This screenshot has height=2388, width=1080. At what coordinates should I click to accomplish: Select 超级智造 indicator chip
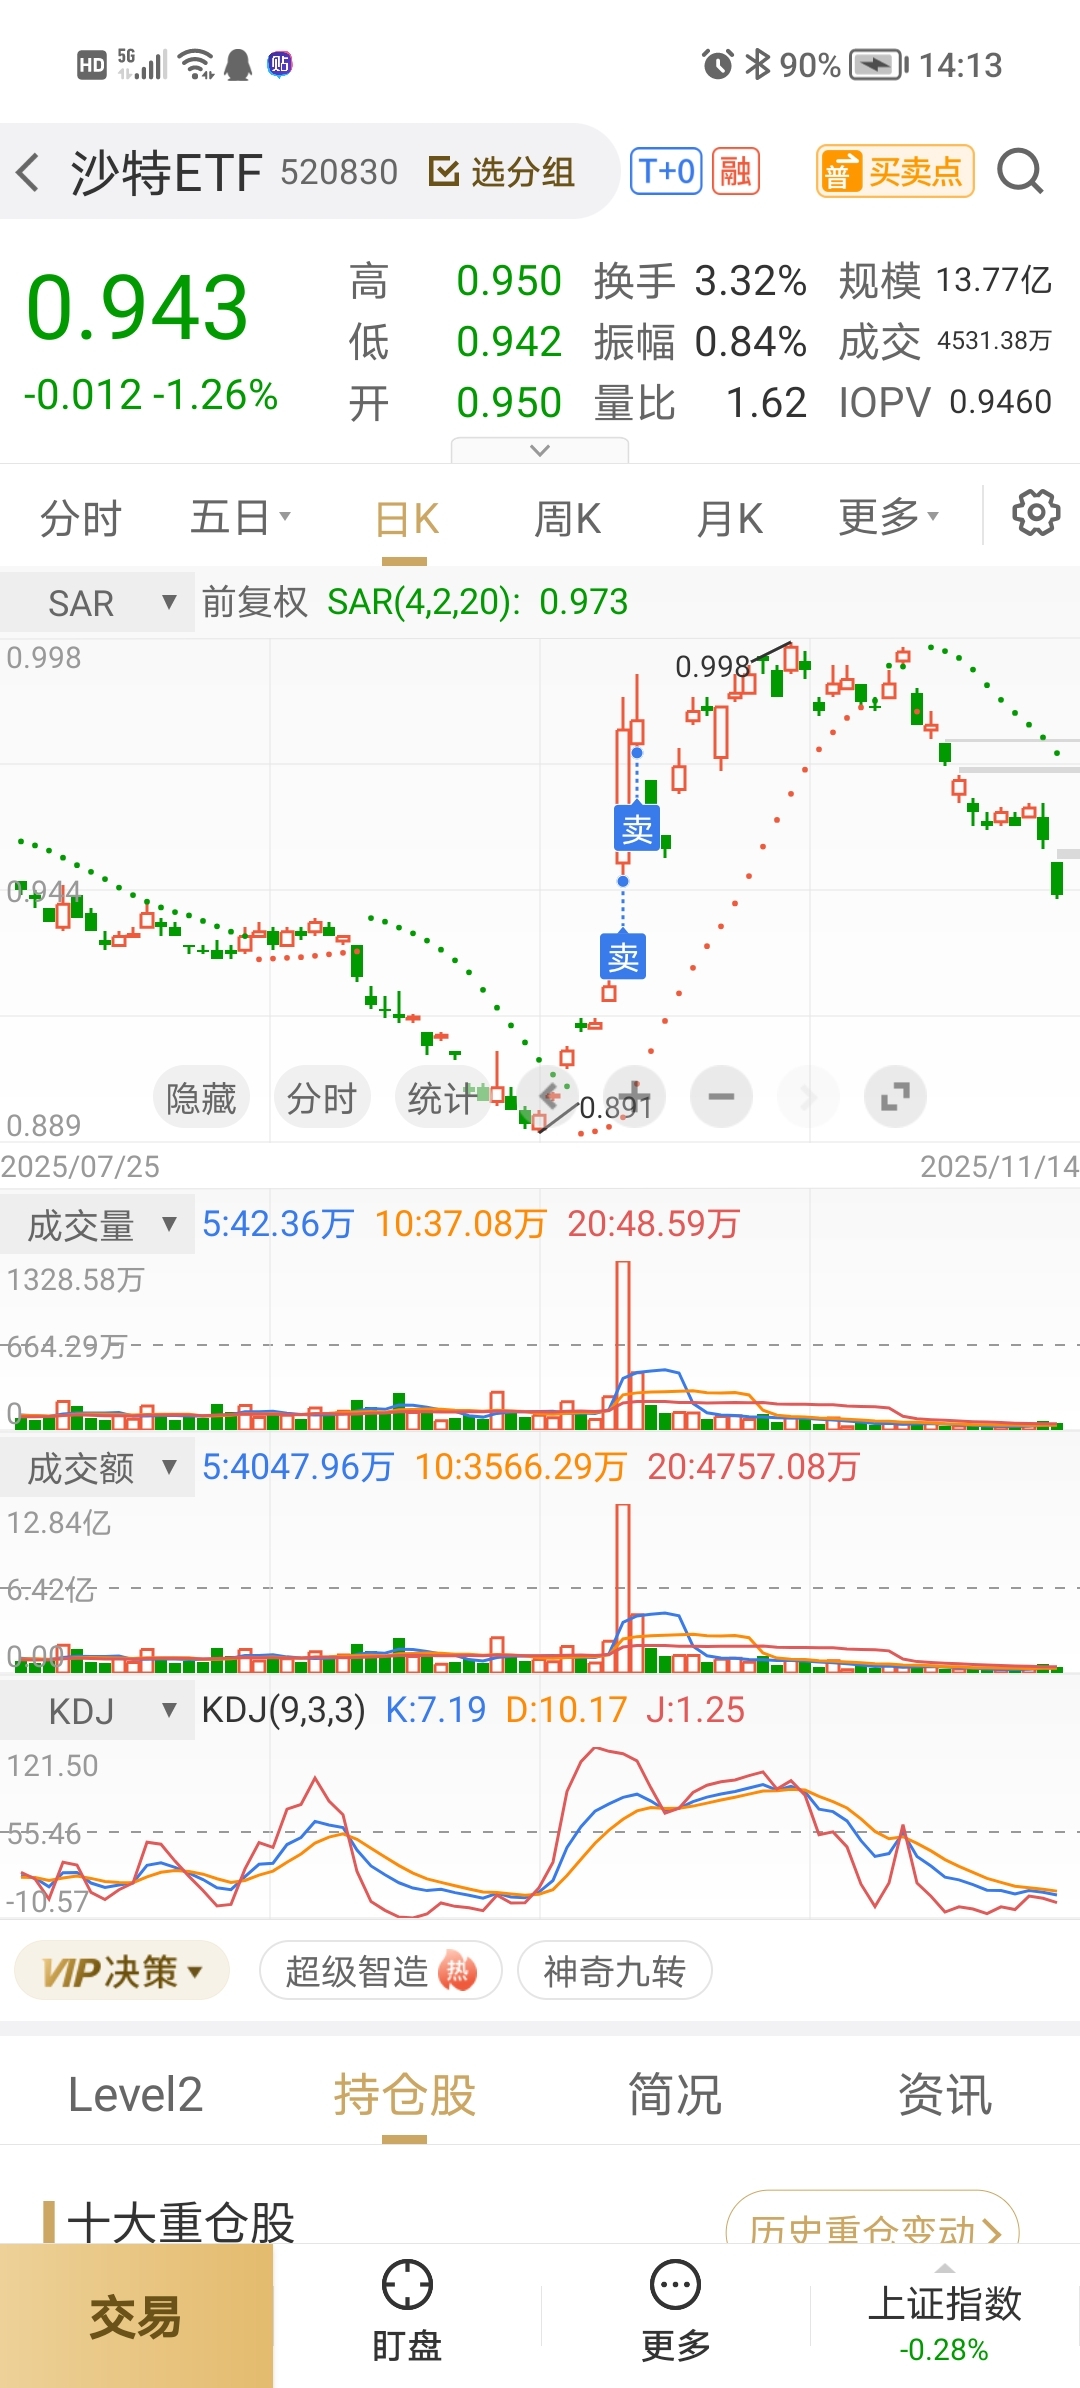(x=380, y=1971)
